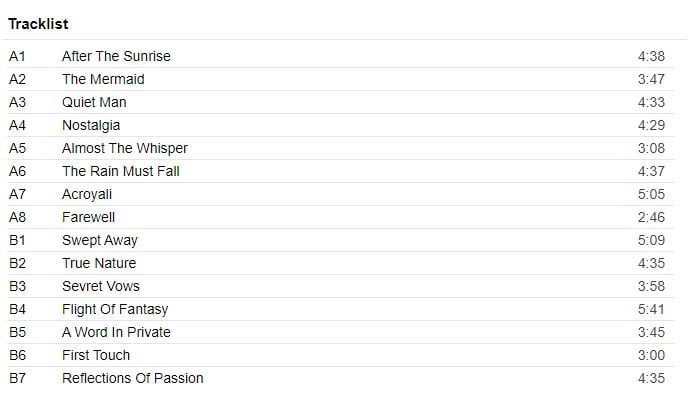Select The Rain Must Fall track
The width and height of the screenshot is (692, 404).
[121, 171]
